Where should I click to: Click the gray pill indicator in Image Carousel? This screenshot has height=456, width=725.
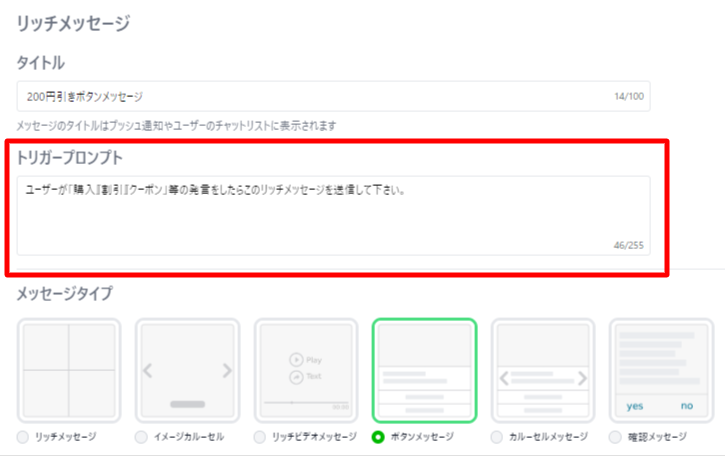pos(187,404)
